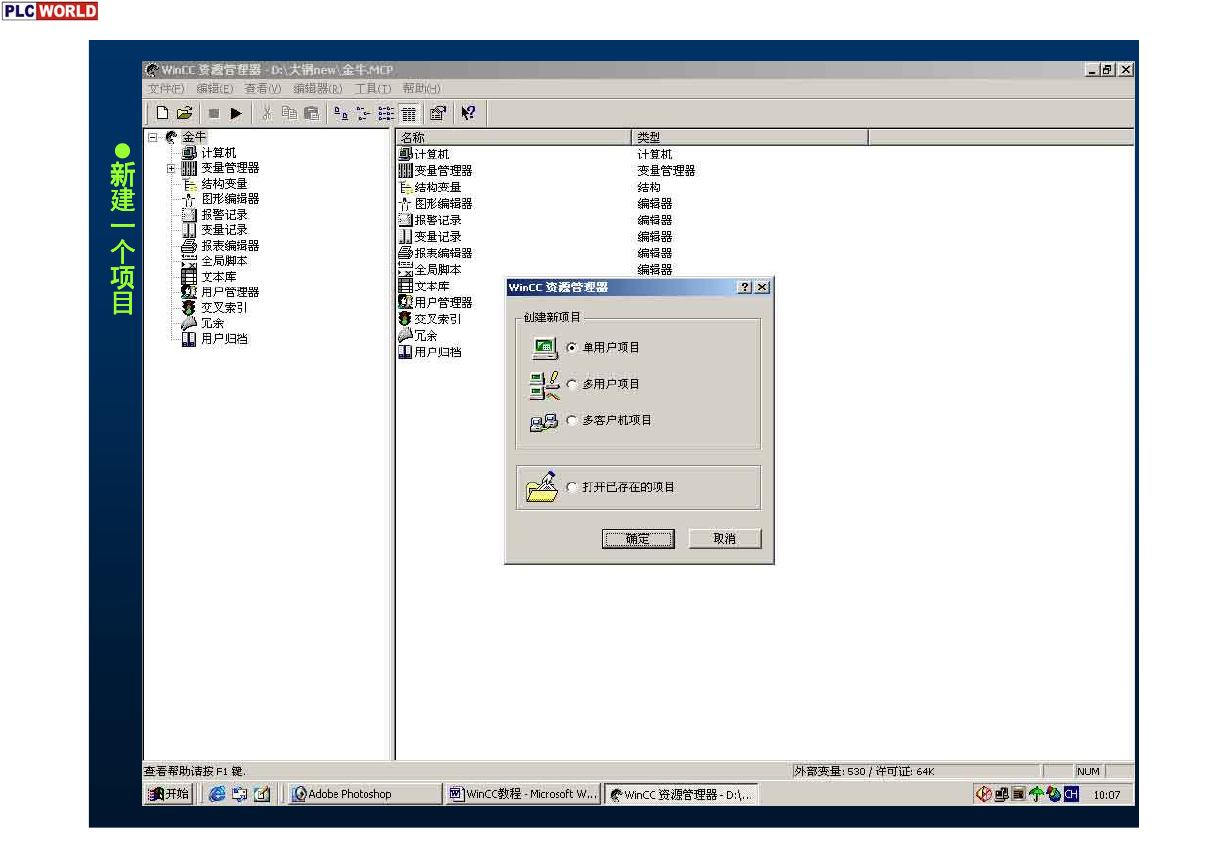Click multi-user project icon in dialog
1228x868 pixels.
coord(544,385)
